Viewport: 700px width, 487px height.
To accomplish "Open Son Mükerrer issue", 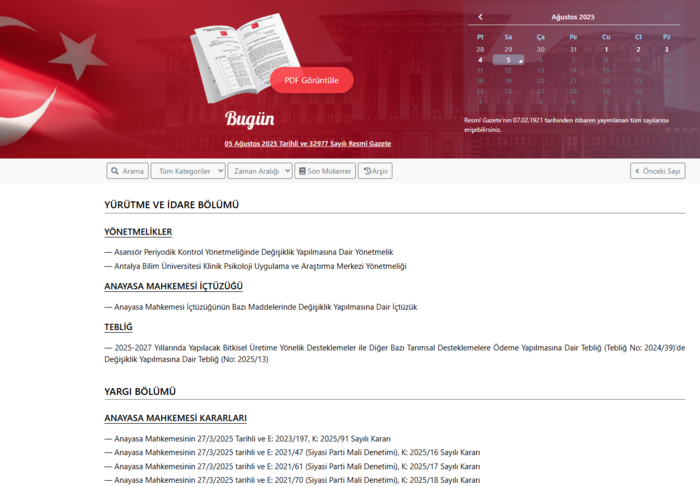I will pyautogui.click(x=325, y=171).
